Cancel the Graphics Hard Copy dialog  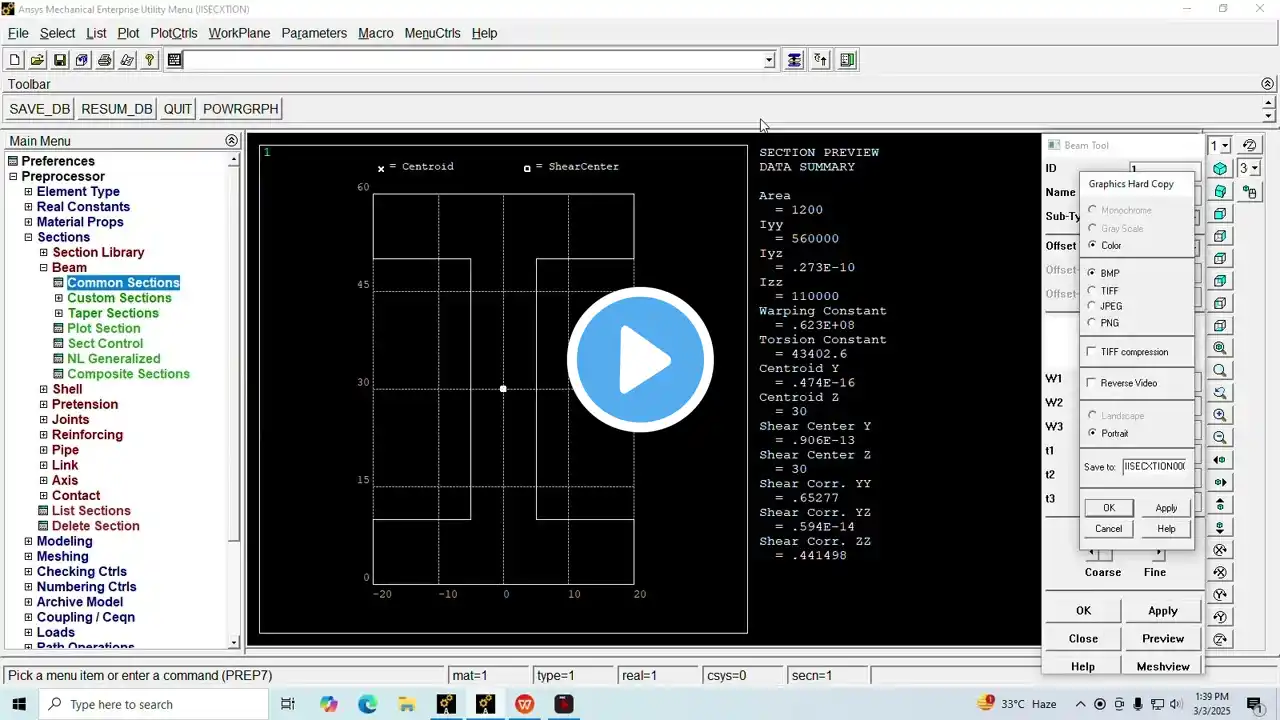tap(1108, 529)
